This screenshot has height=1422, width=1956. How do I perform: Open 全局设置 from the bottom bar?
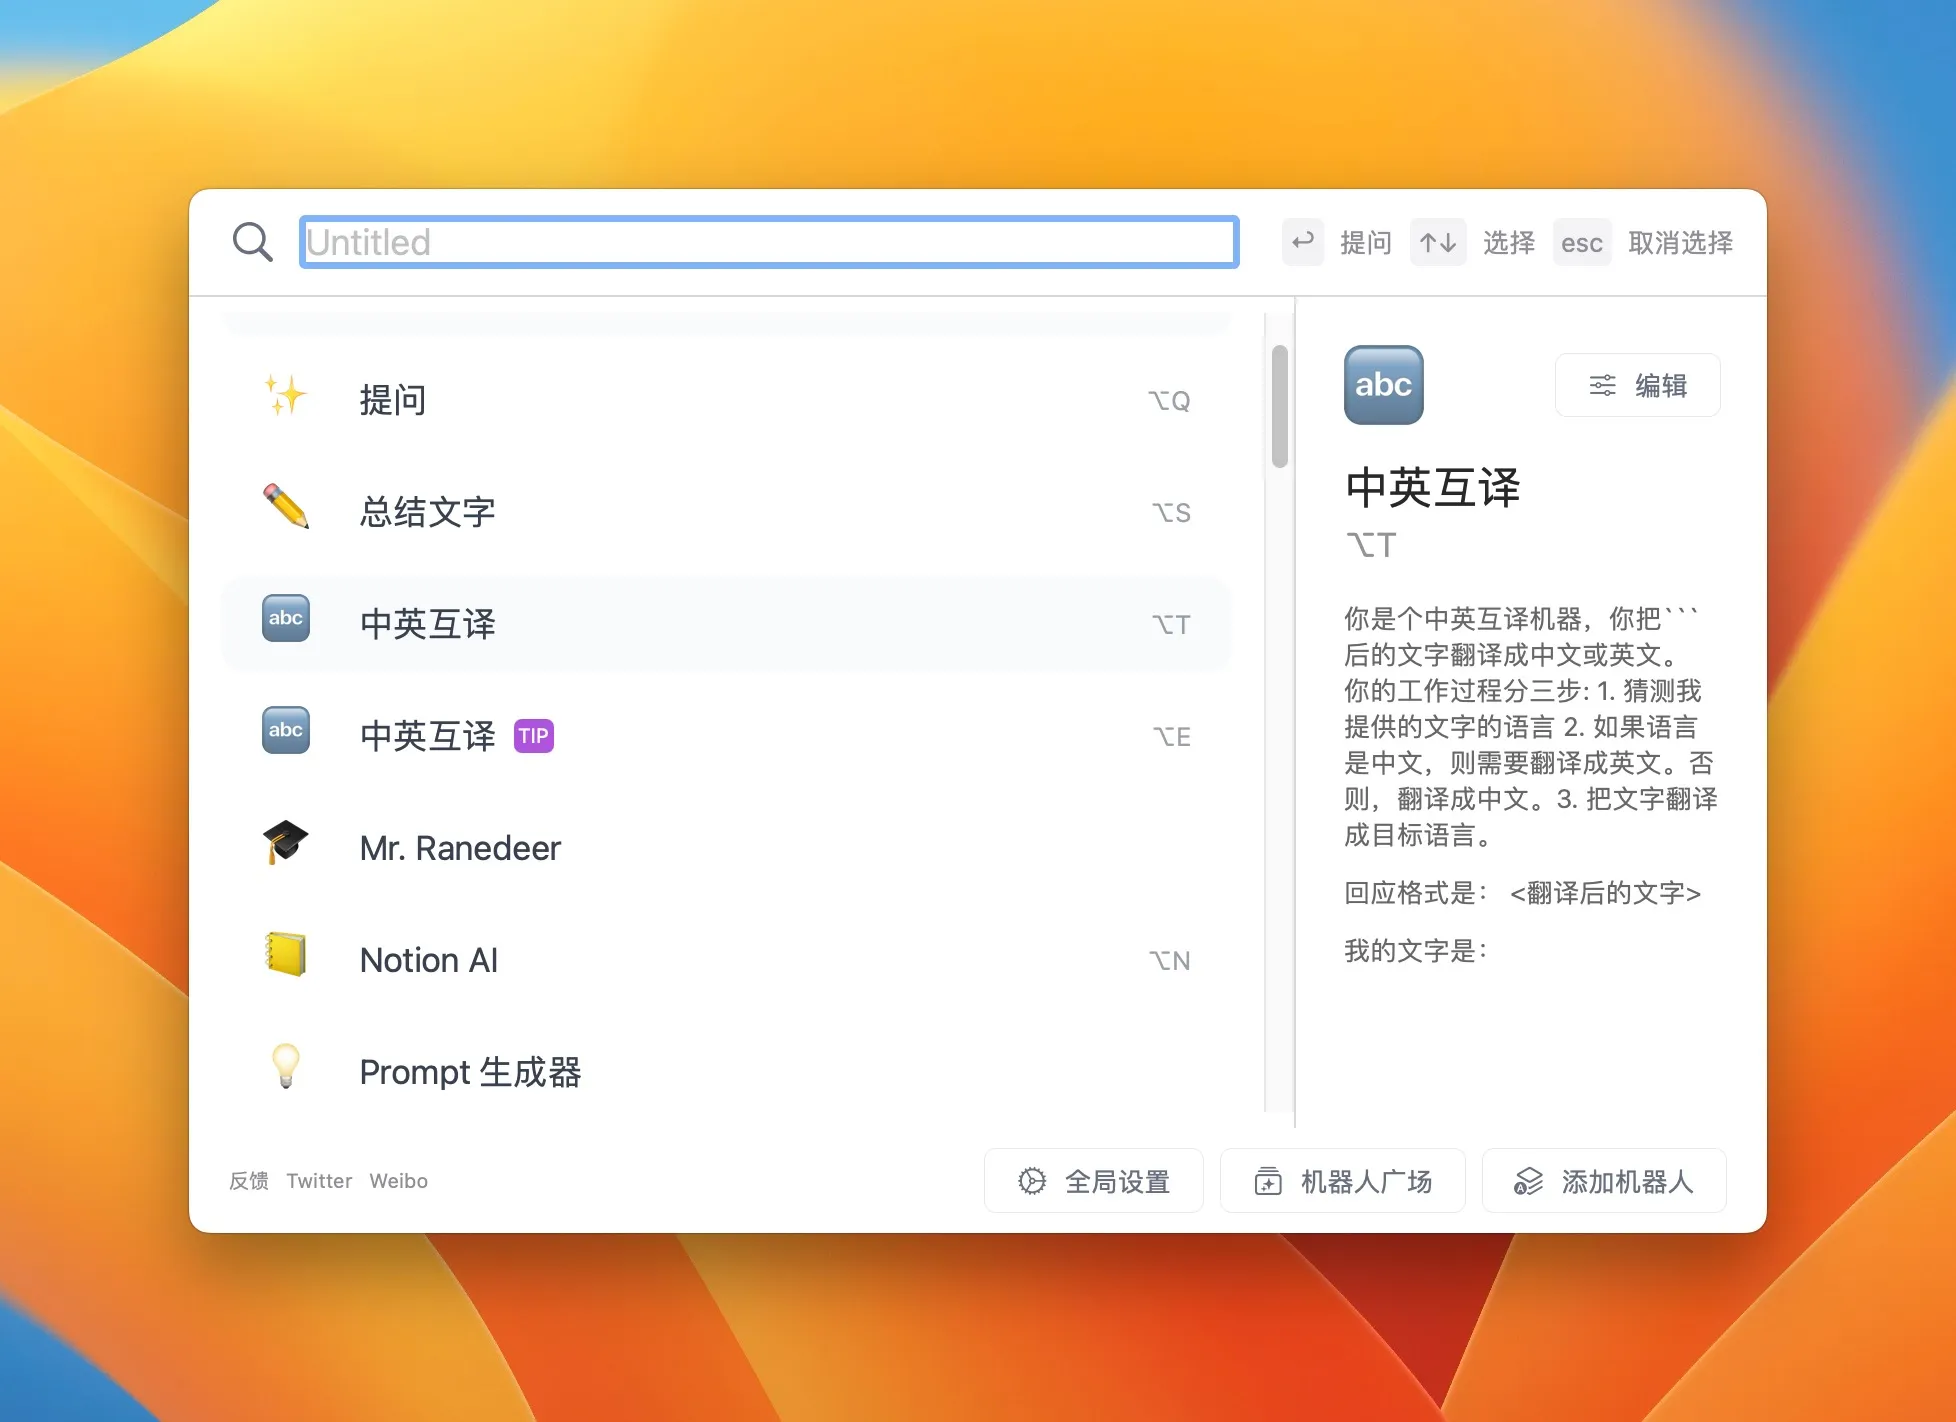tap(1093, 1181)
